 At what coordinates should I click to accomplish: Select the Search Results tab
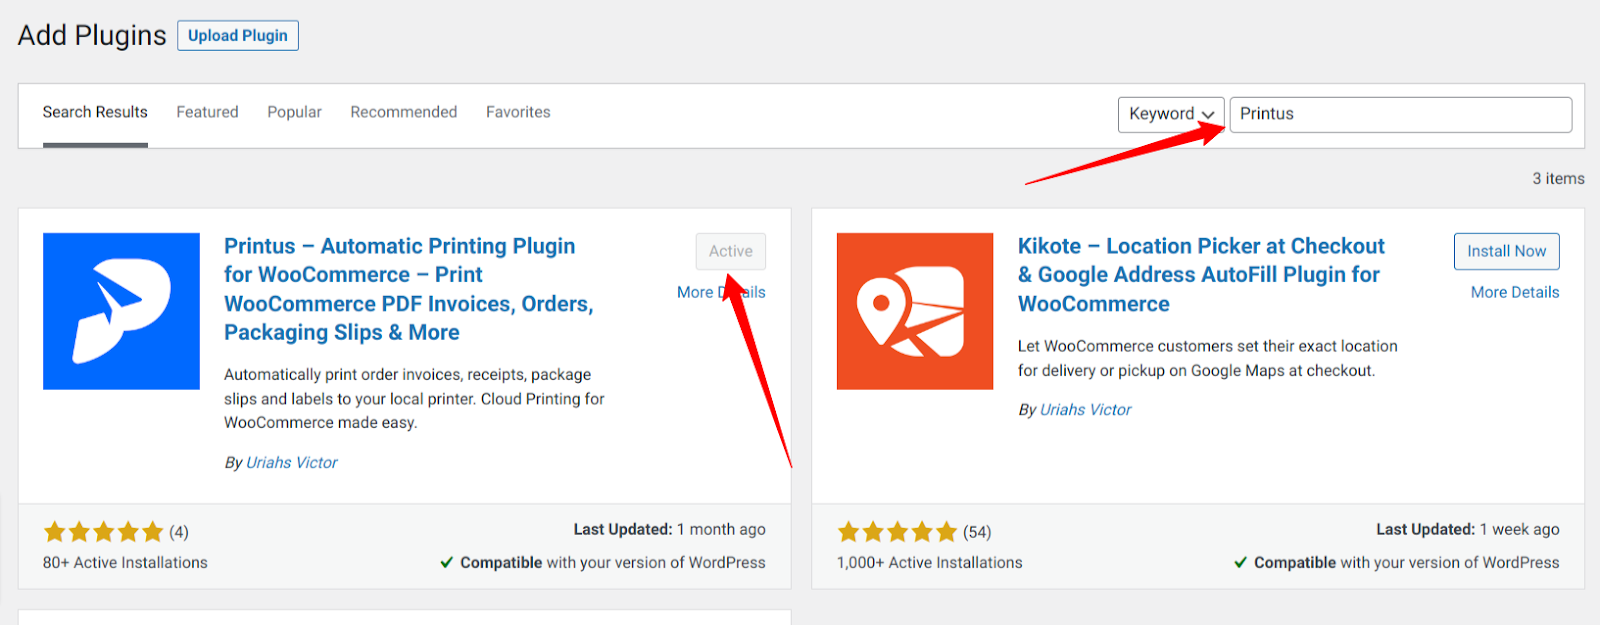tap(95, 112)
